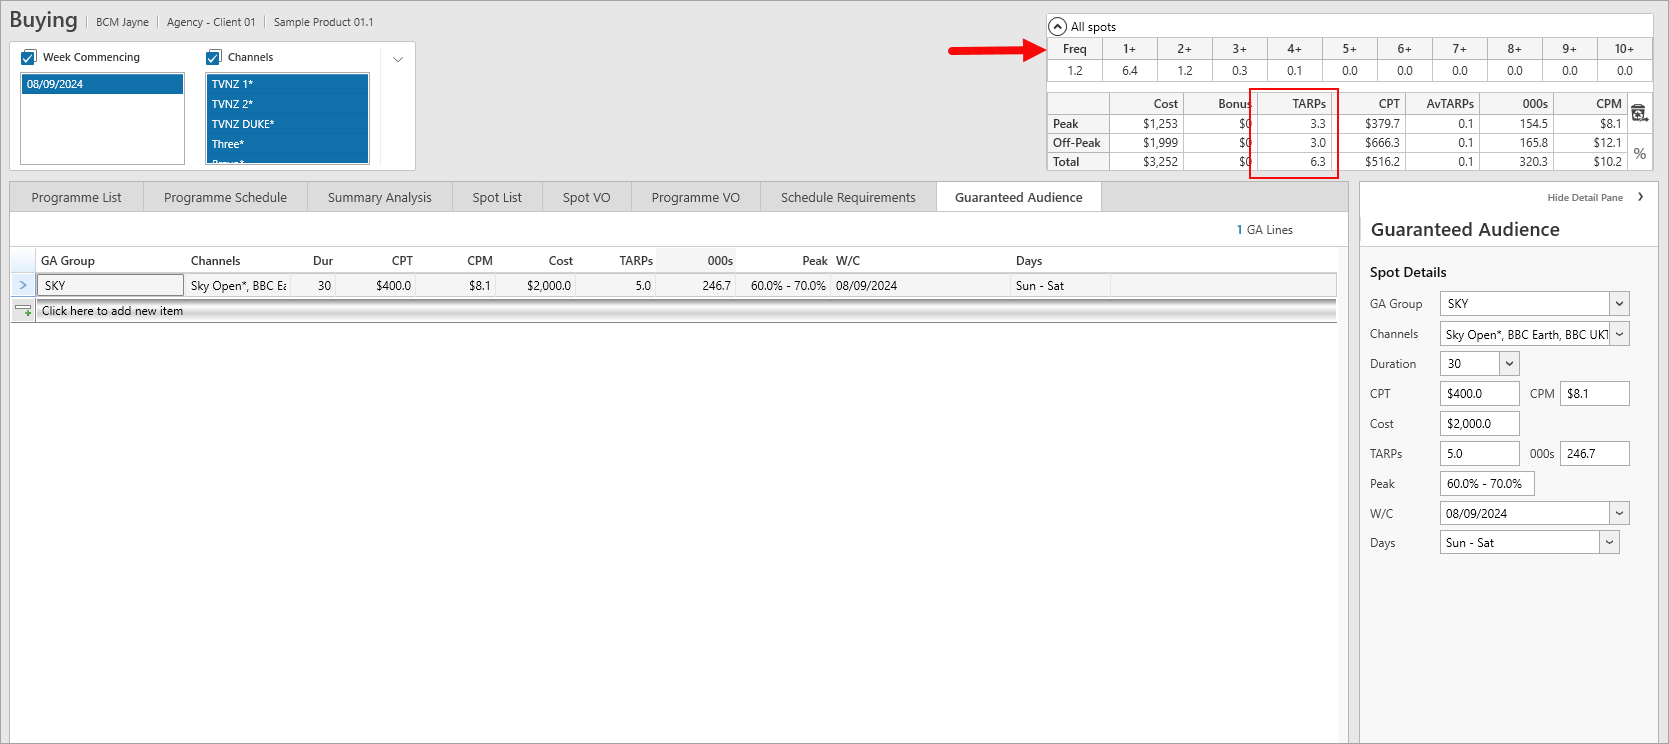Image resolution: width=1669 pixels, height=744 pixels.
Task: Click the Sky Open*, BBC Ea channels cell
Action: [x=238, y=285]
